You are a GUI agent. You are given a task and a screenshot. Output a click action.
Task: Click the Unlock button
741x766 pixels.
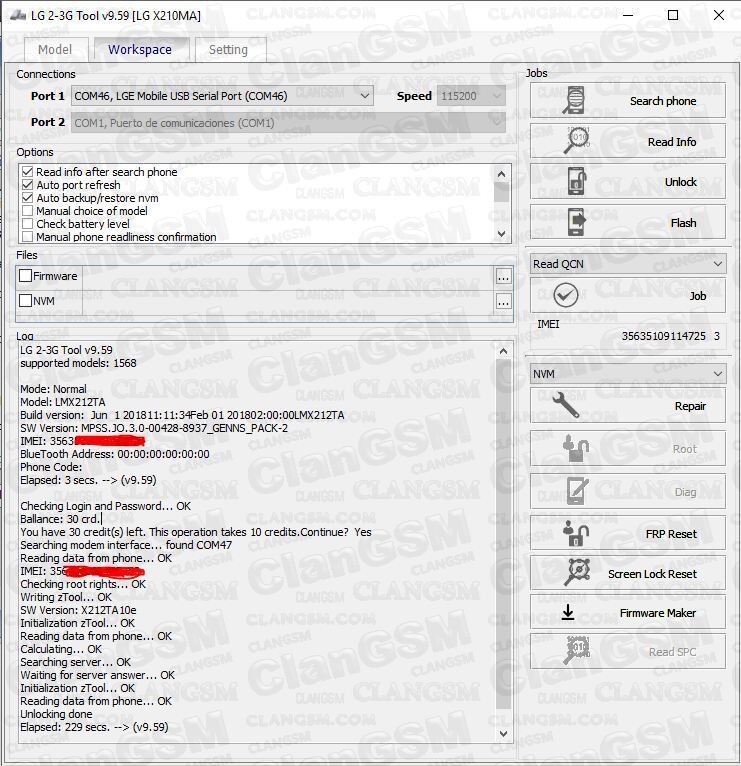click(x=628, y=182)
